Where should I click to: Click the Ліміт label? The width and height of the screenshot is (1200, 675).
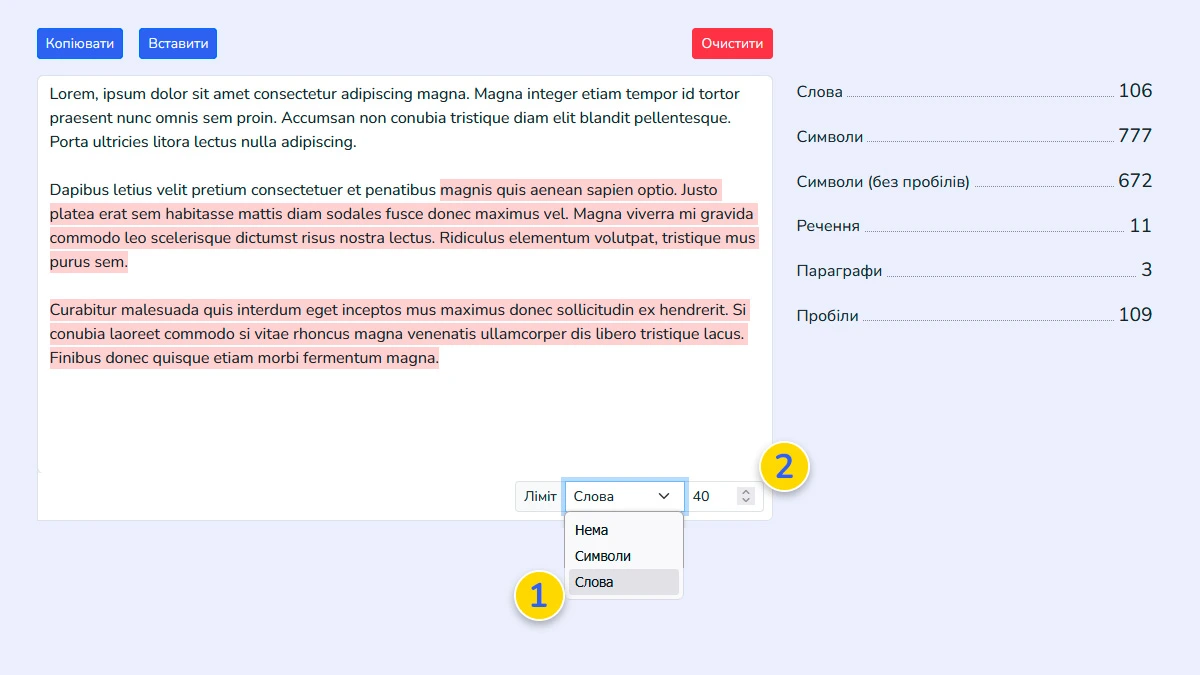click(540, 497)
